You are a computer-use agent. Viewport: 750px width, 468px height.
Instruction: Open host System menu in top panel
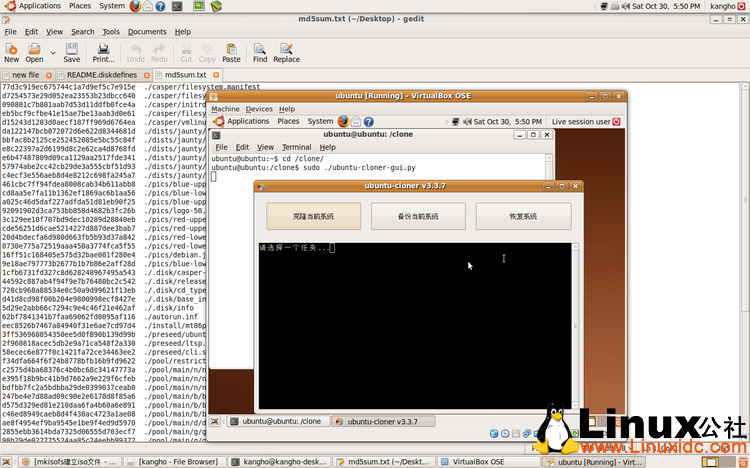click(112, 6)
